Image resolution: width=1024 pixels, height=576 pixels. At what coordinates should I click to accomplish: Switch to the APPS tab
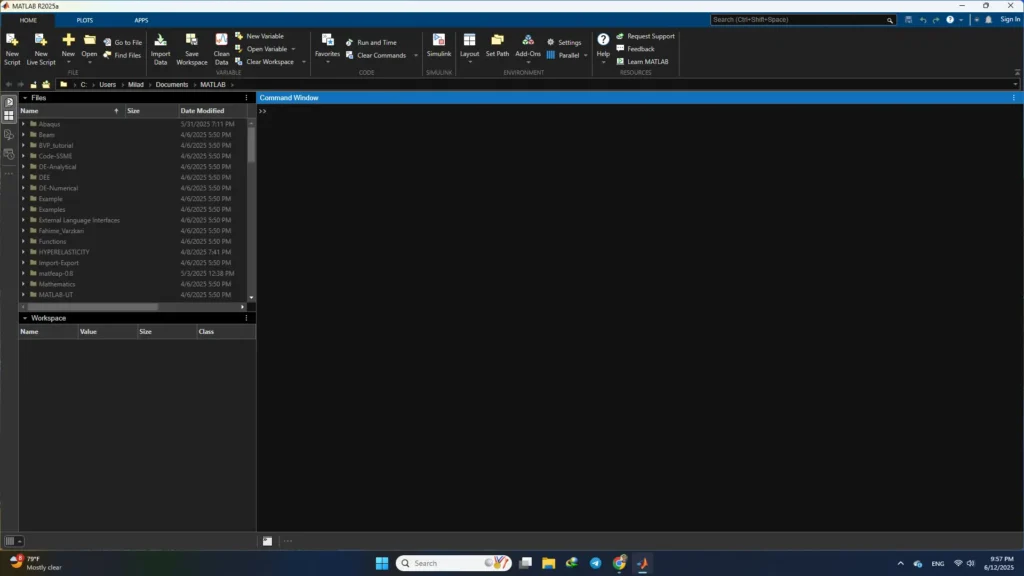click(x=141, y=20)
